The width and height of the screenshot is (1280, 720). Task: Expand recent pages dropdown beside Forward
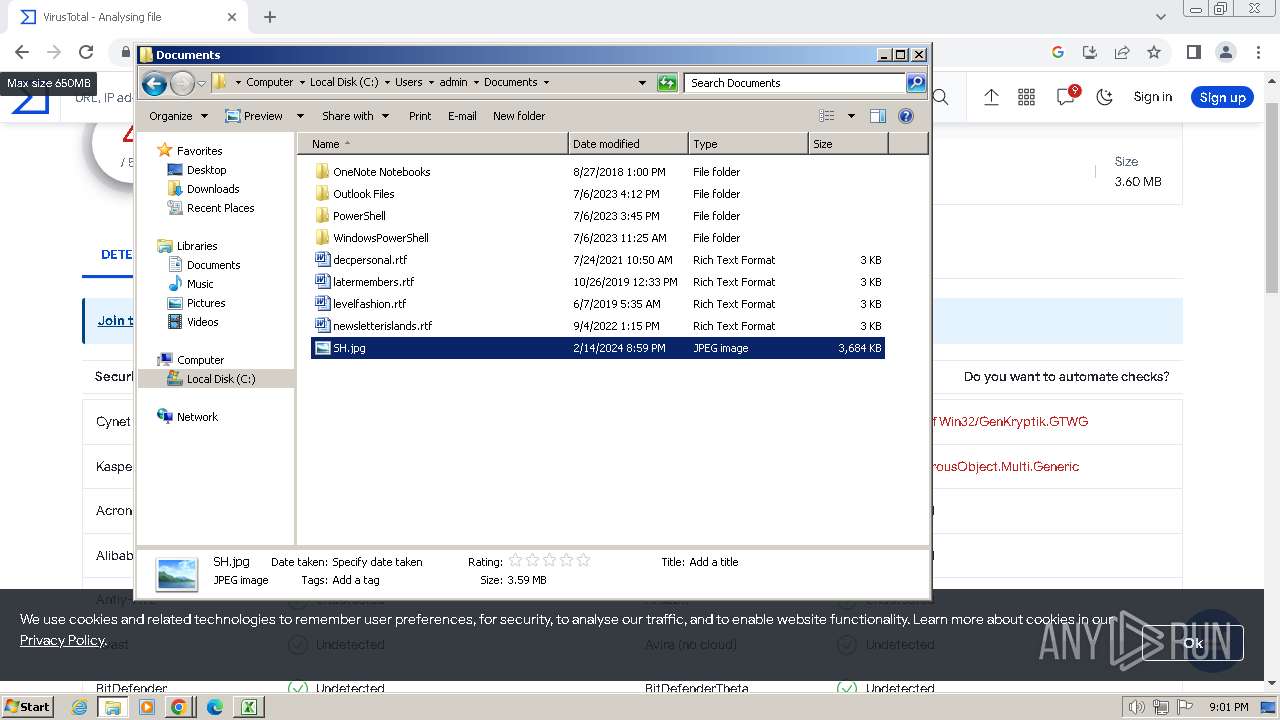coord(201,83)
